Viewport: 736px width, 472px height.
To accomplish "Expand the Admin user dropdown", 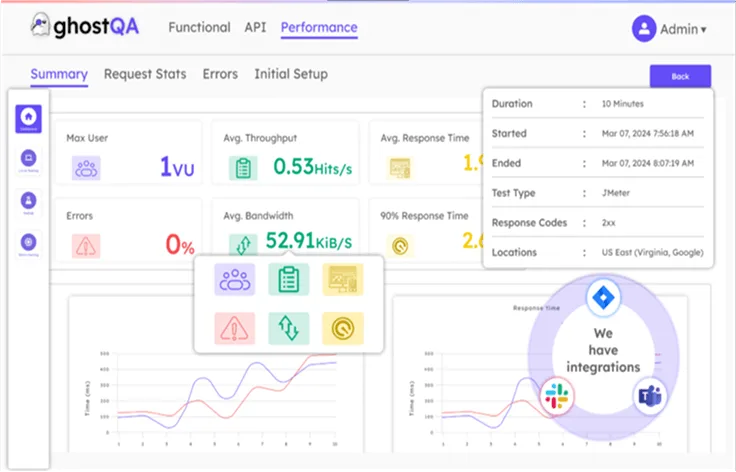I will click(670, 29).
